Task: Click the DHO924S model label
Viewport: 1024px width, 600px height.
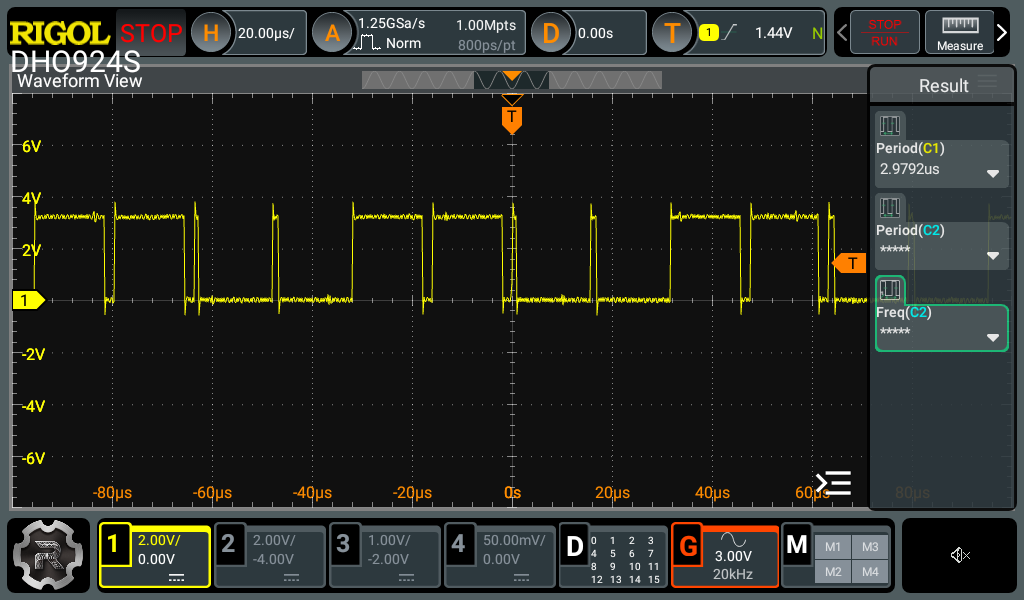Action: pos(75,62)
